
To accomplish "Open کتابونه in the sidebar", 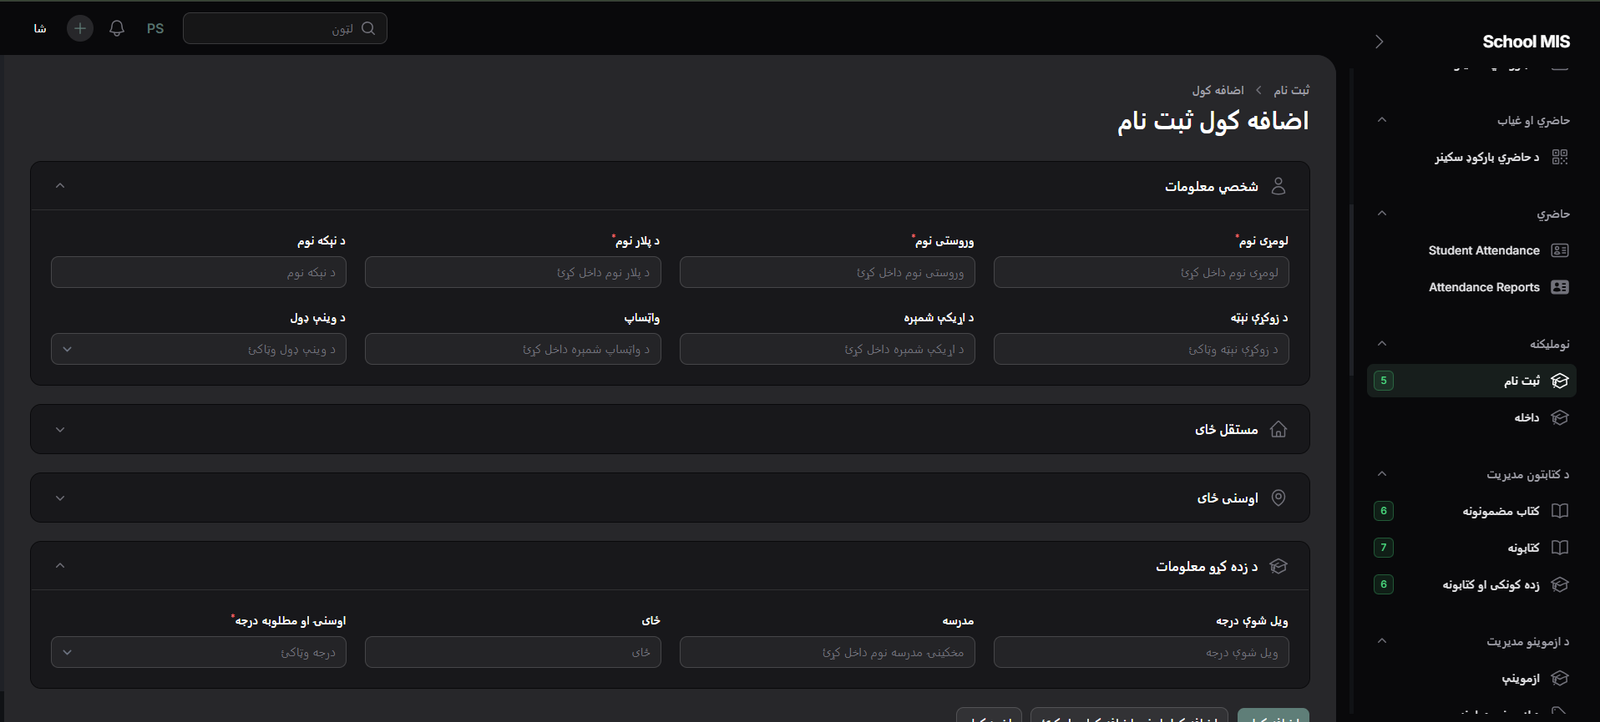I will coord(1523,548).
